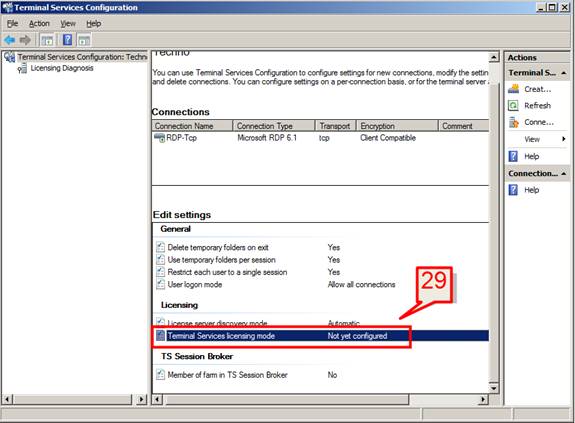The height and width of the screenshot is (423, 575).
Task: Click the Forward arrow toolbar icon
Action: point(25,40)
